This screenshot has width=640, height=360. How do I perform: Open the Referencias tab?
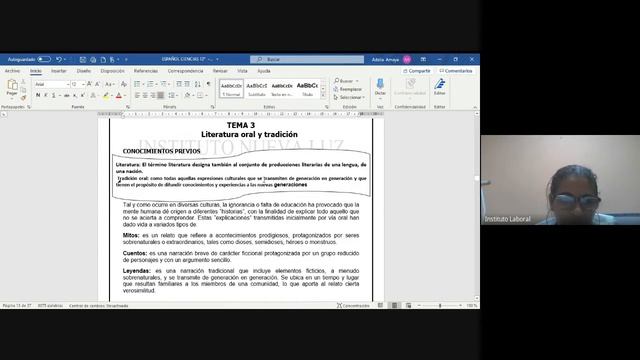coord(146,71)
